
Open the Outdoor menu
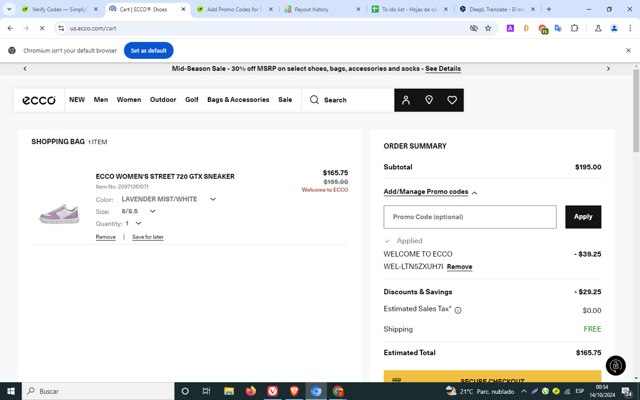(x=163, y=100)
